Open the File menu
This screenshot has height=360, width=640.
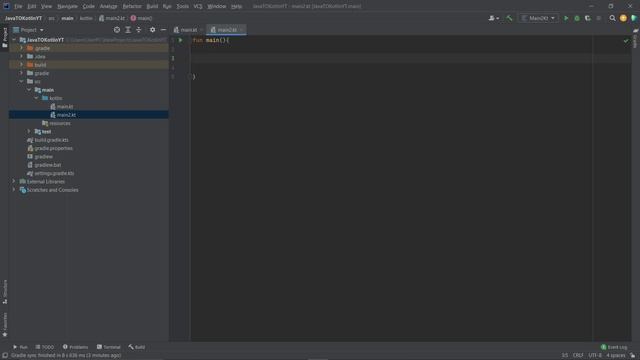[18, 6]
